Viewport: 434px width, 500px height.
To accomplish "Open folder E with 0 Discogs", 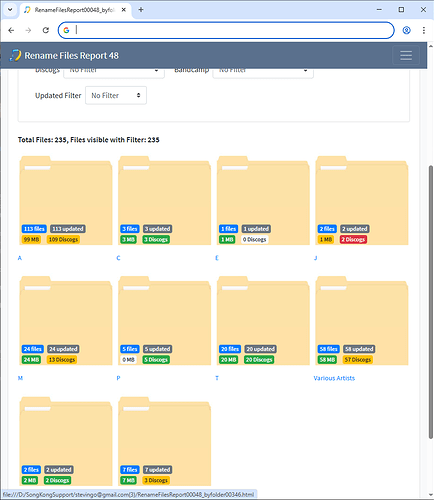I will pyautogui.click(x=263, y=200).
